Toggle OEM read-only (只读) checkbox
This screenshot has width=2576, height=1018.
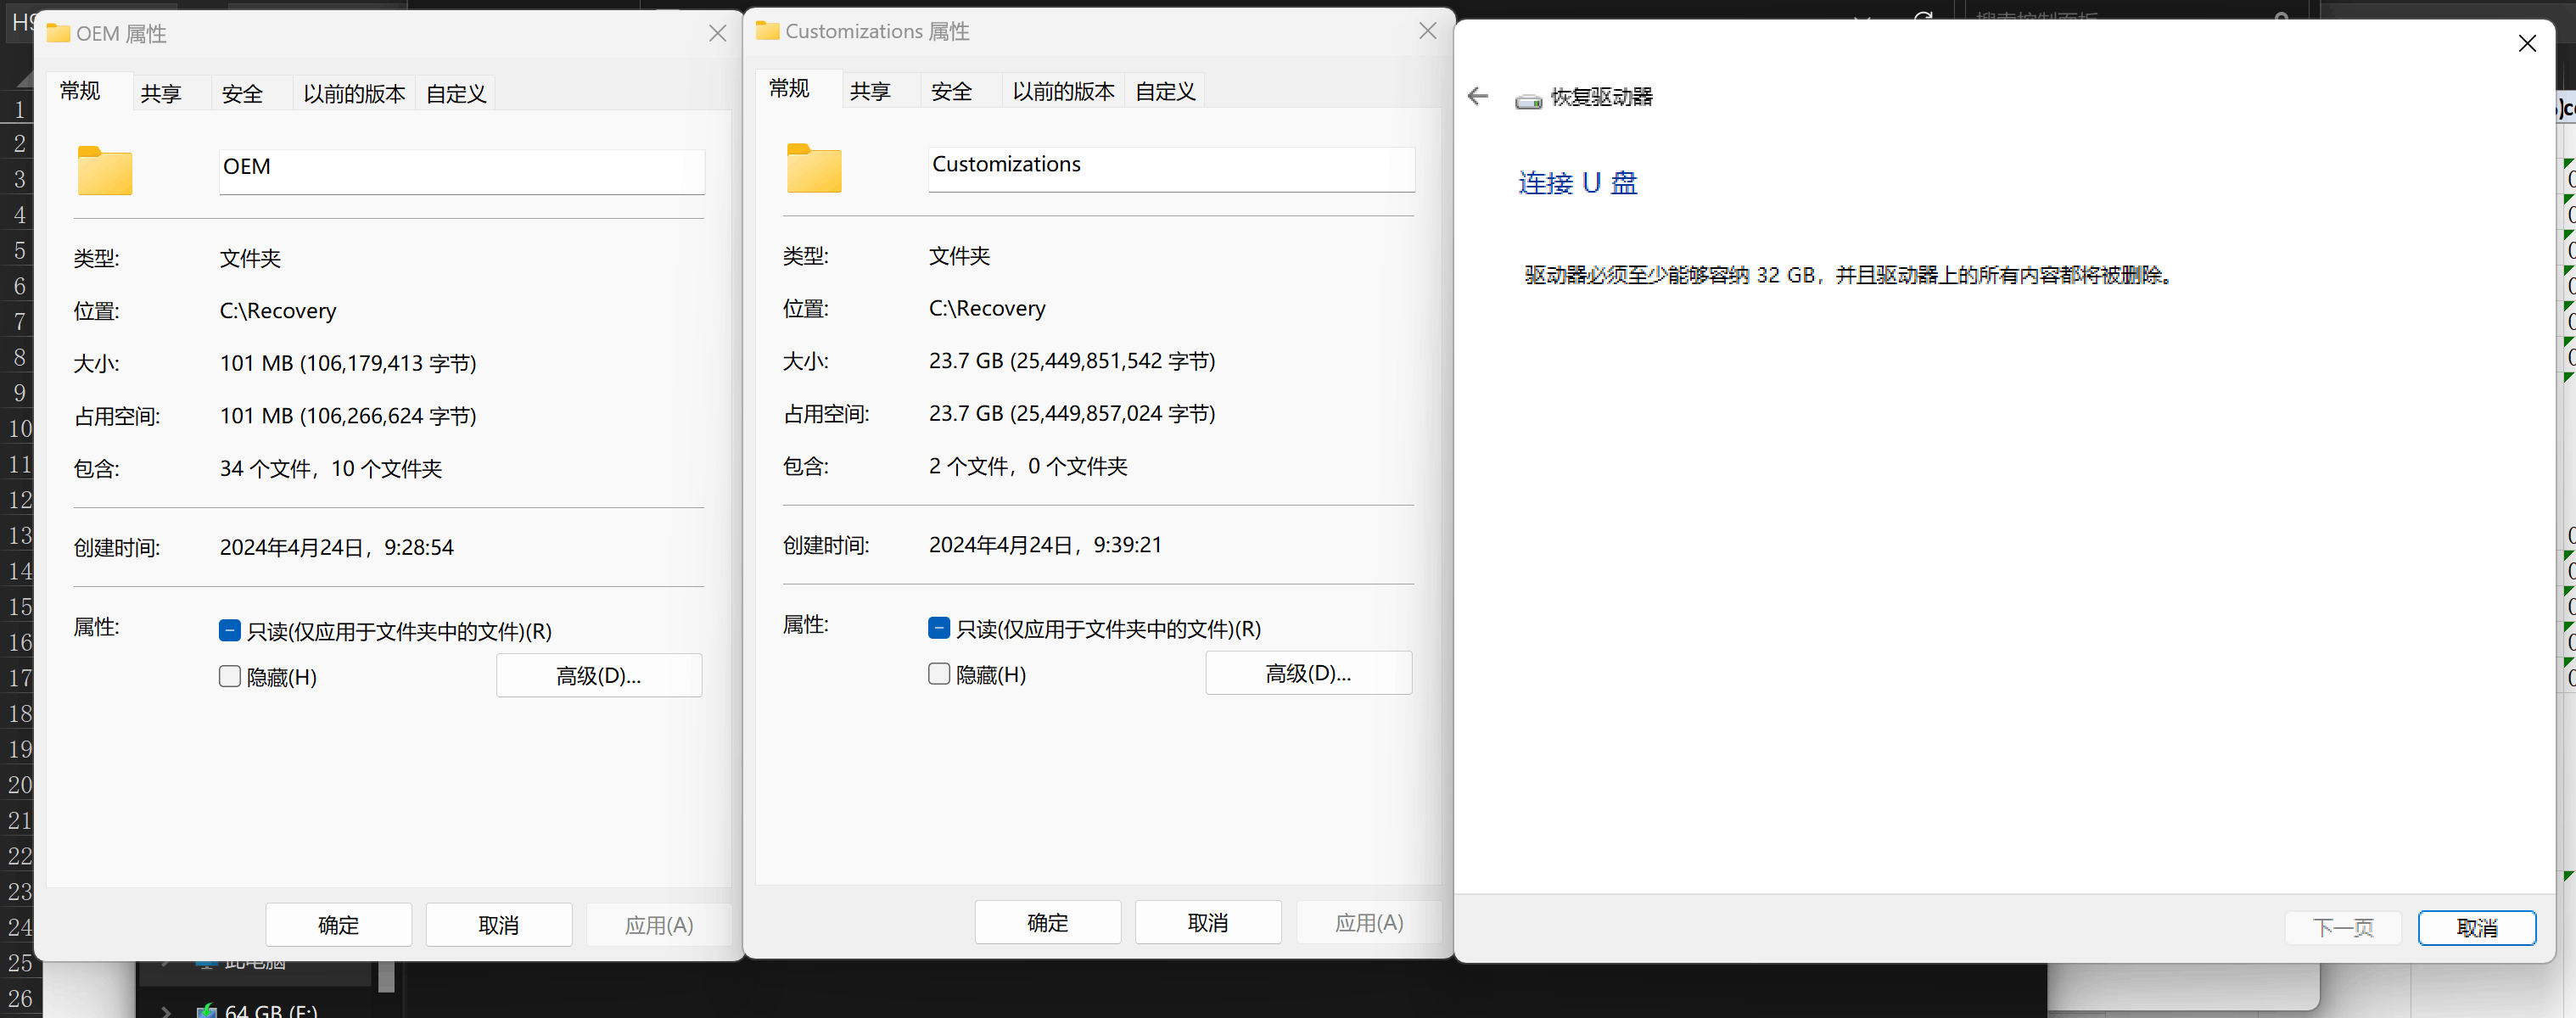click(x=230, y=630)
